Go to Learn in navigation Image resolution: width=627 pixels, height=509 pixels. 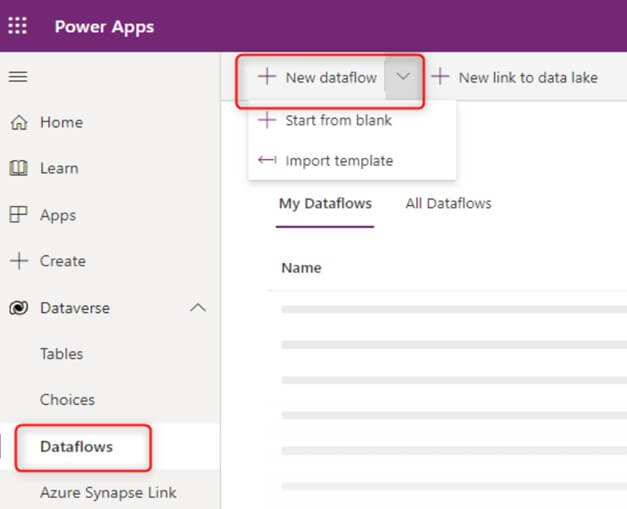[59, 168]
